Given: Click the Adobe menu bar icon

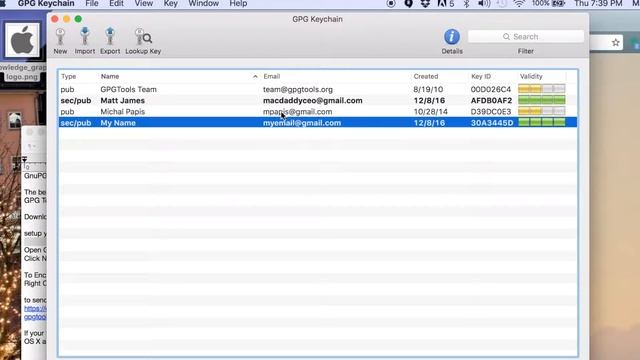Looking at the screenshot, I should tap(445, 4).
